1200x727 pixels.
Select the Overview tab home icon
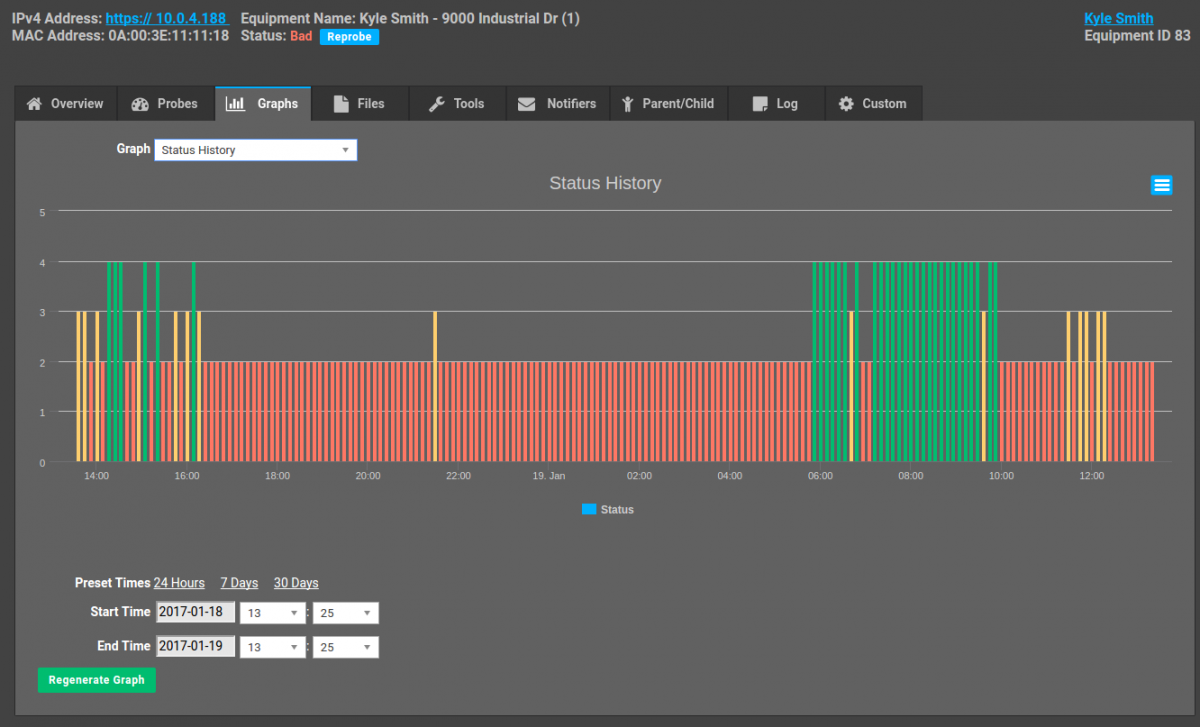pyautogui.click(x=34, y=103)
